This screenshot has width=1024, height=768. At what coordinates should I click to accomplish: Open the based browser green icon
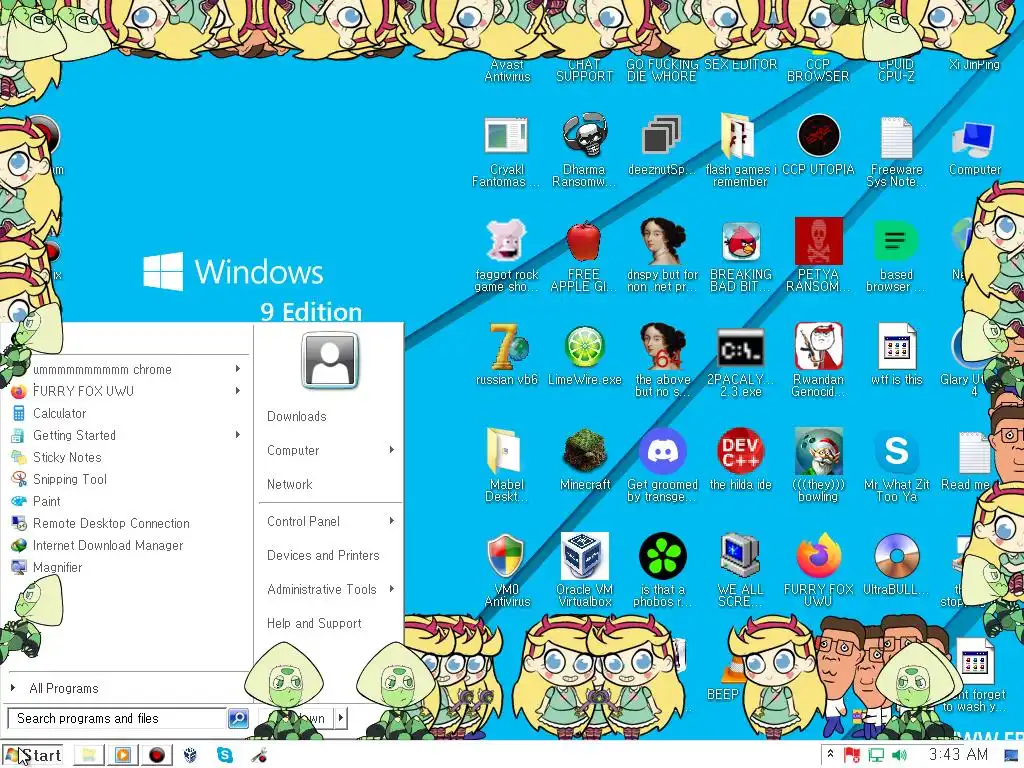896,241
